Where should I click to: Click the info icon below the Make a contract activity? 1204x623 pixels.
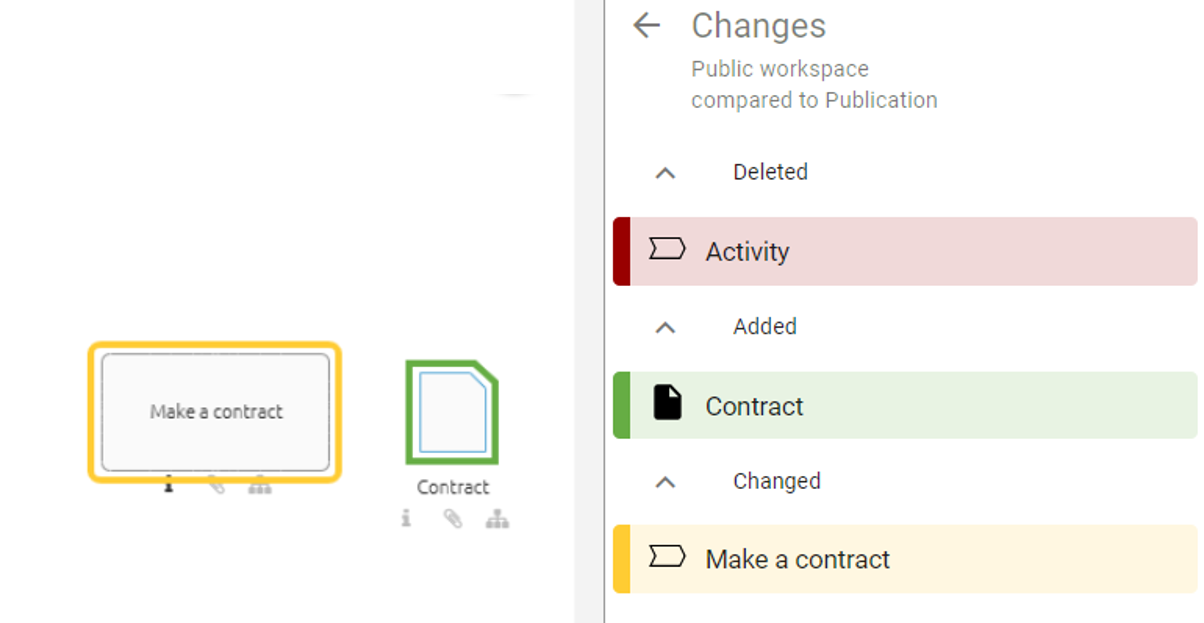[169, 485]
